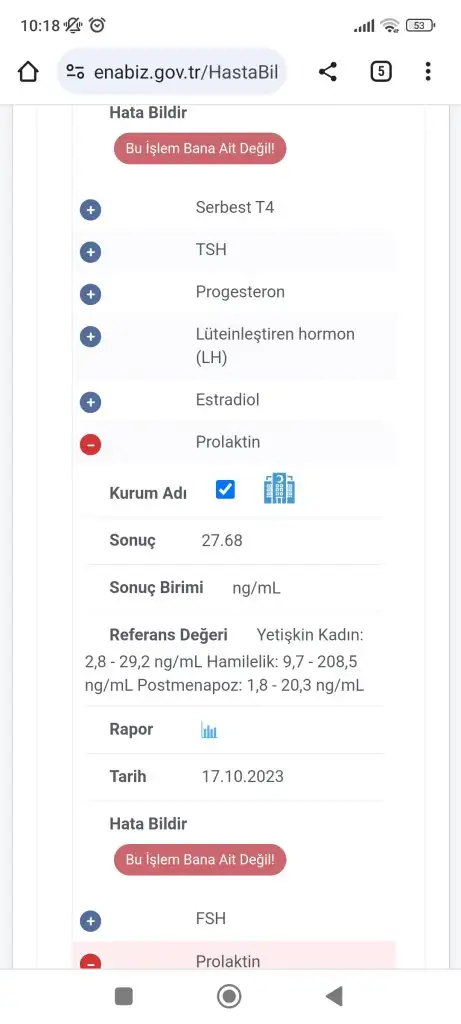Viewport: 461px width, 1024px height.
Task: Tap the Android back triangle button
Action: pos(334,996)
